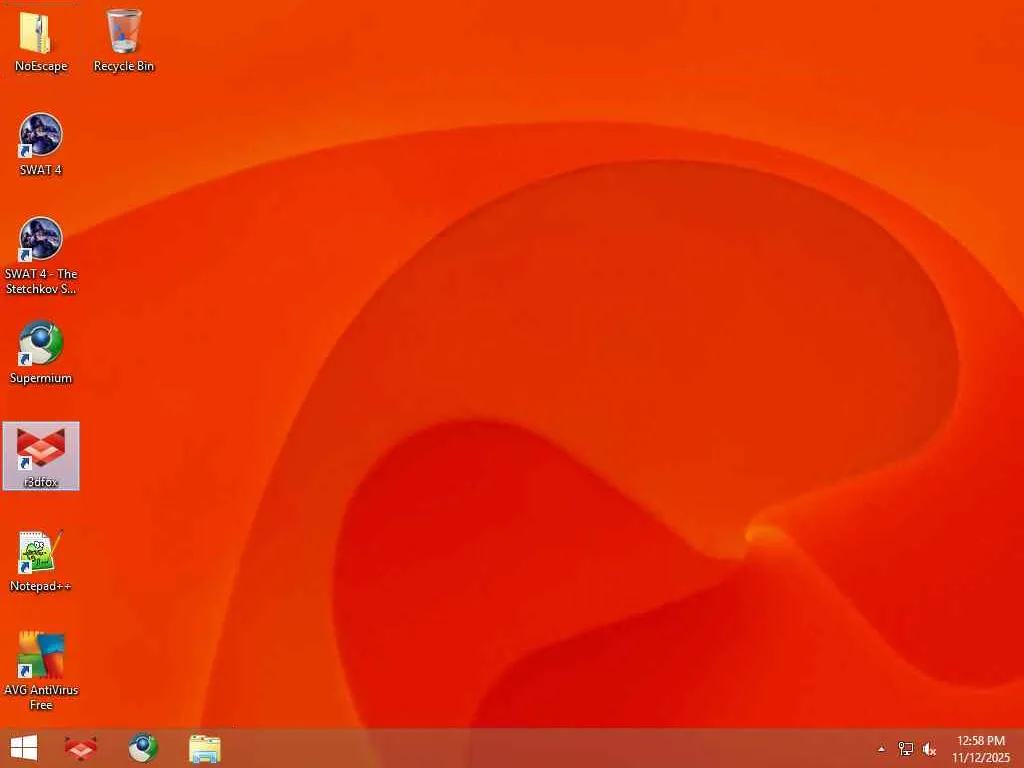Select the NoEscape zipped folder icon
The image size is (1024, 768).
pos(40,40)
